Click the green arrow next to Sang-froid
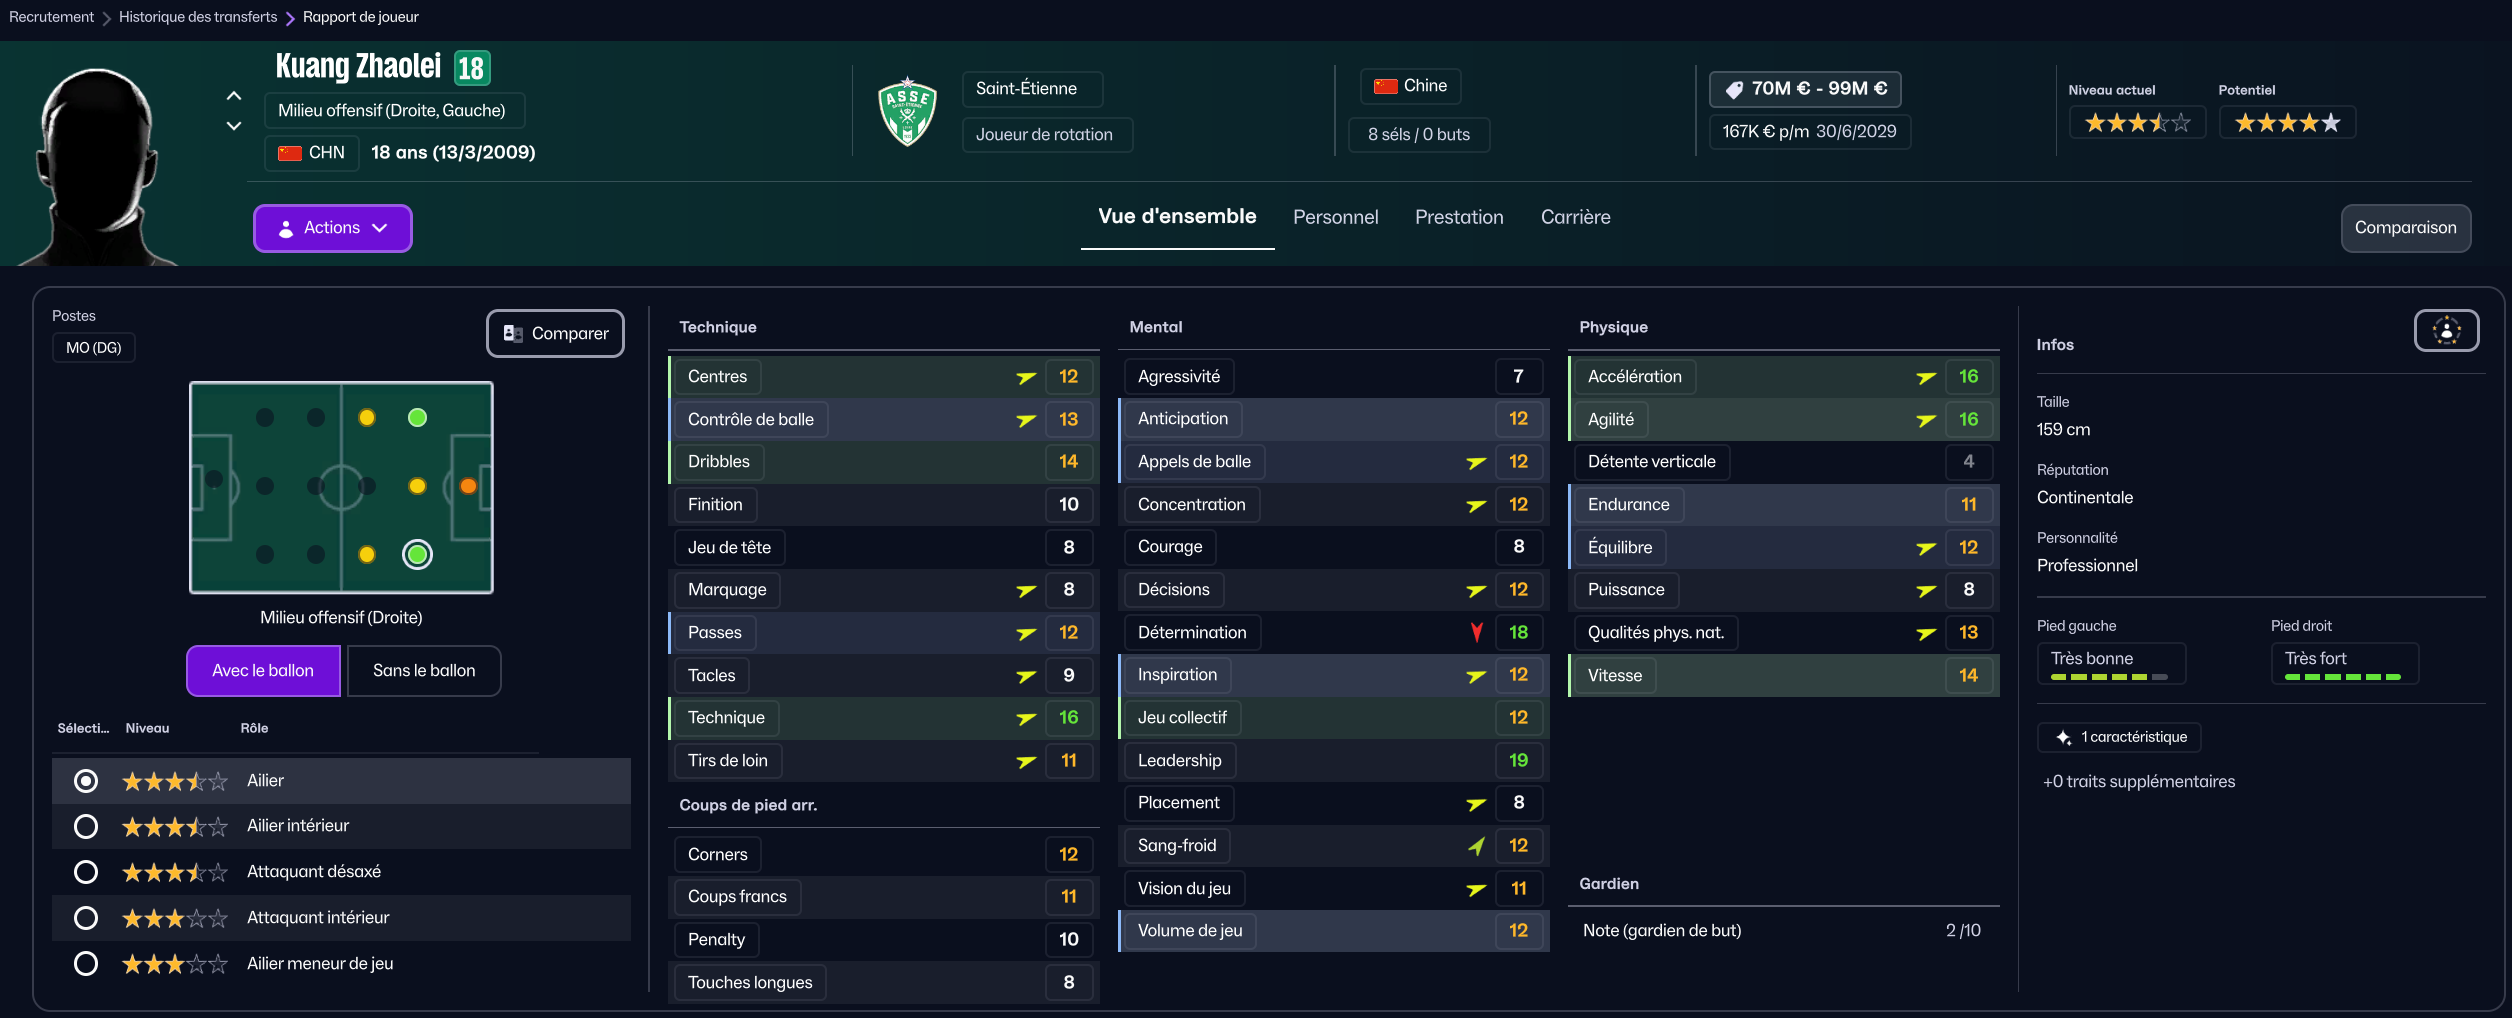This screenshot has width=2512, height=1018. pos(1476,846)
